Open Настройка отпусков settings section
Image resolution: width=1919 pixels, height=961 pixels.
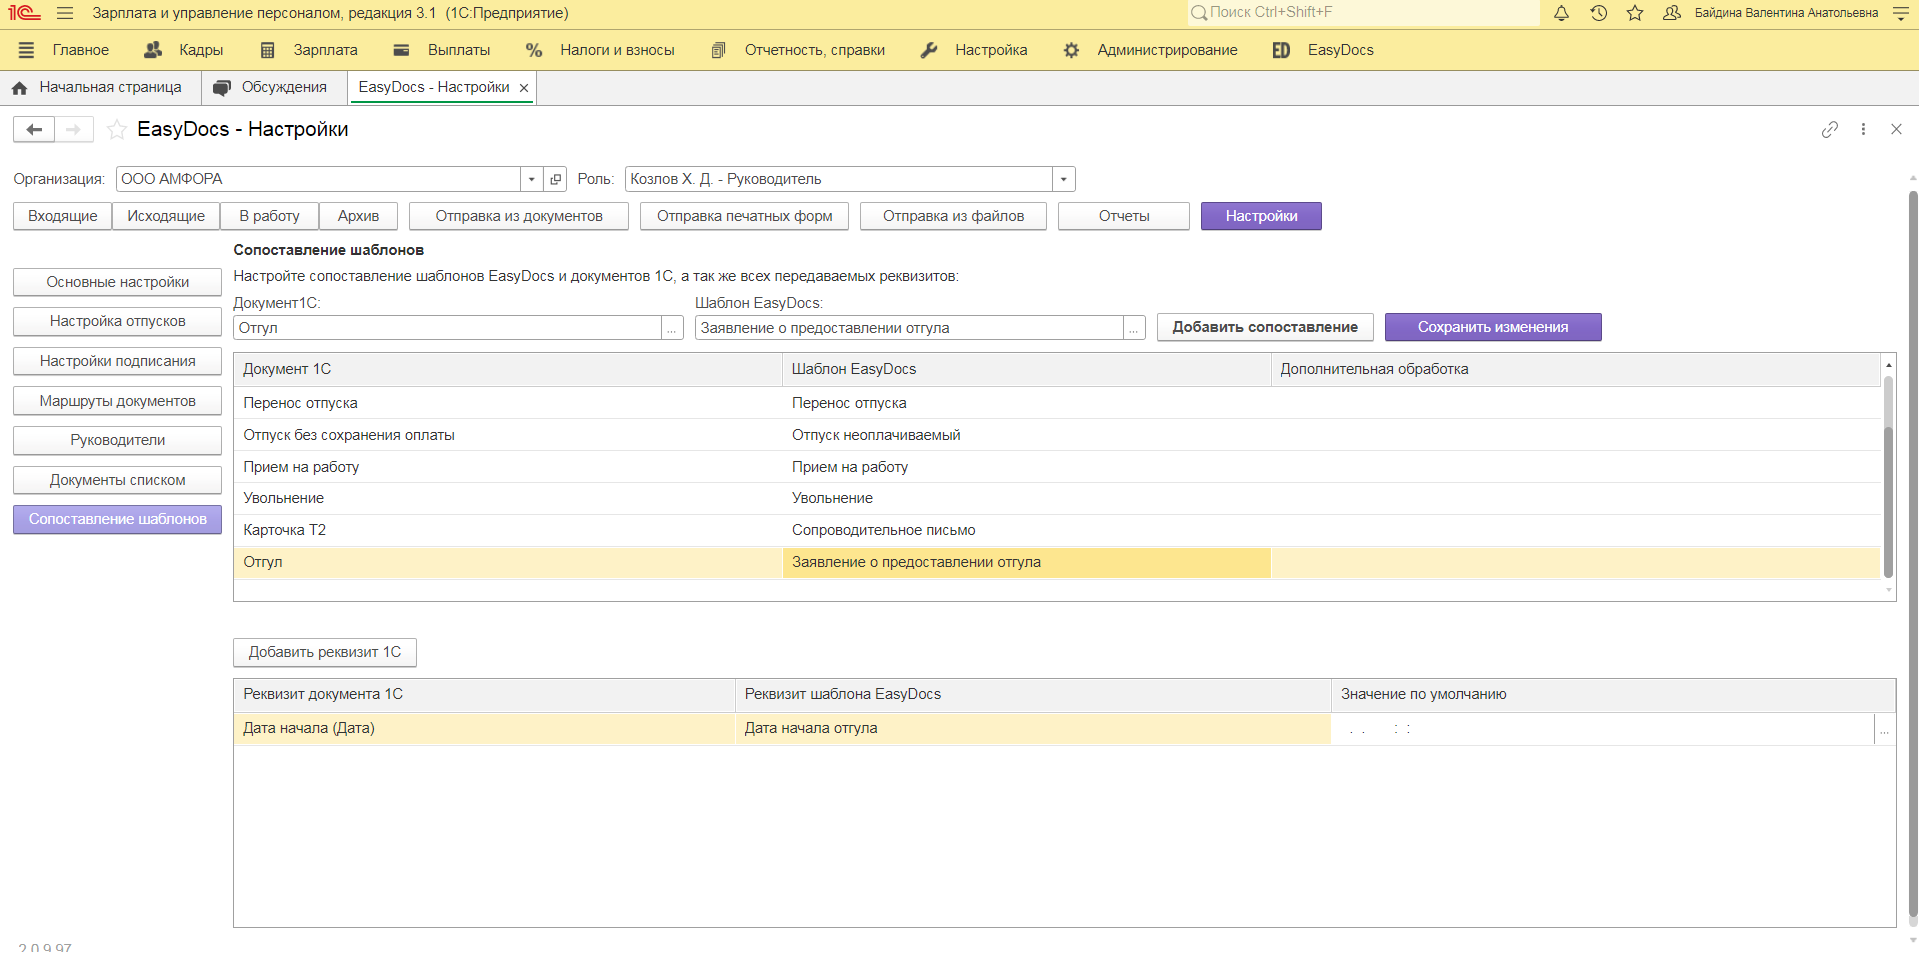[x=117, y=321]
